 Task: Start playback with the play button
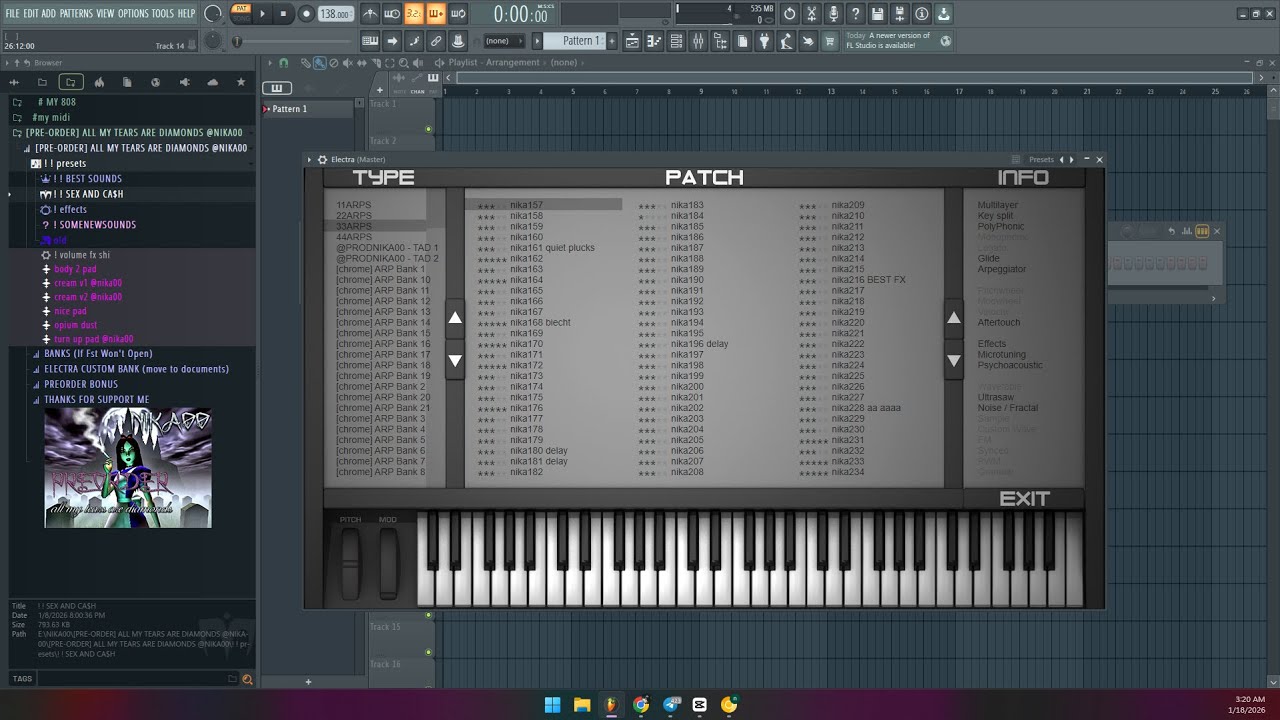point(263,14)
